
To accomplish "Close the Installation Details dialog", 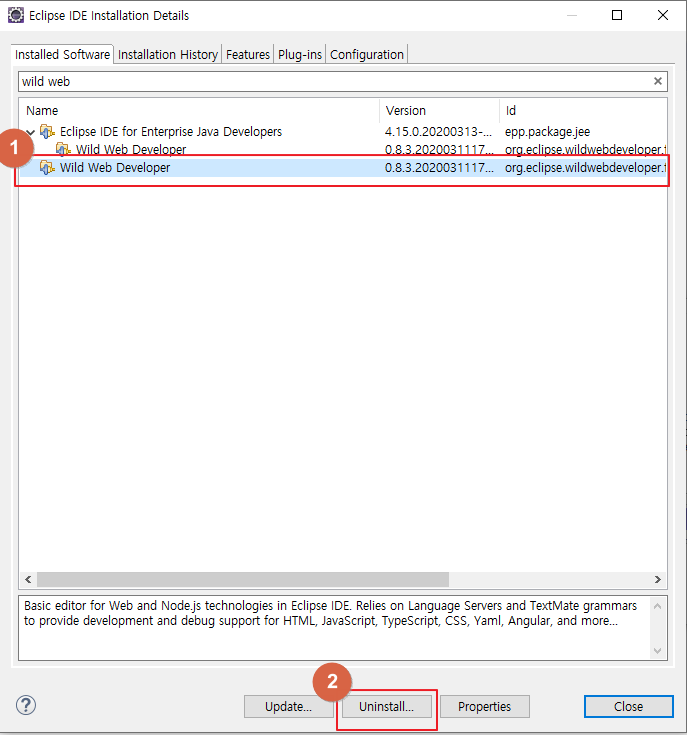I will [x=628, y=706].
